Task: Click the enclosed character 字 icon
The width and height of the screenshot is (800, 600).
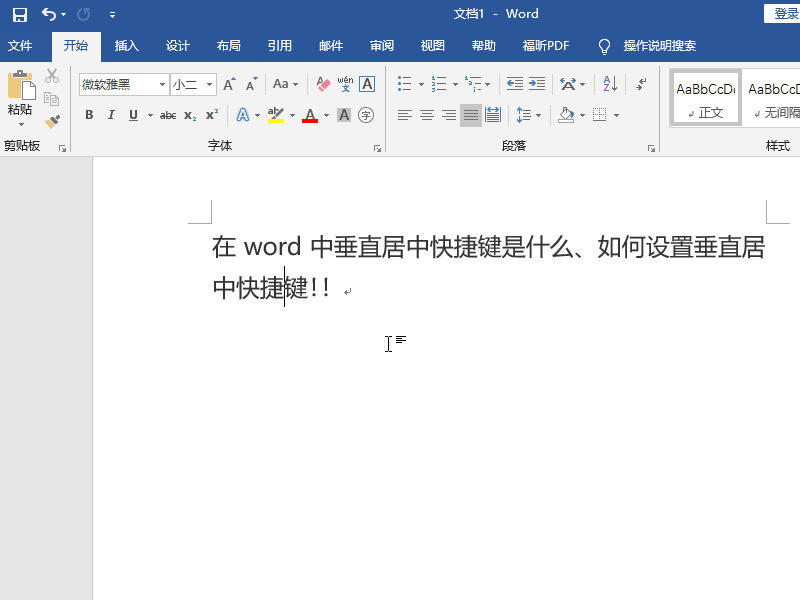Action: tap(366, 115)
